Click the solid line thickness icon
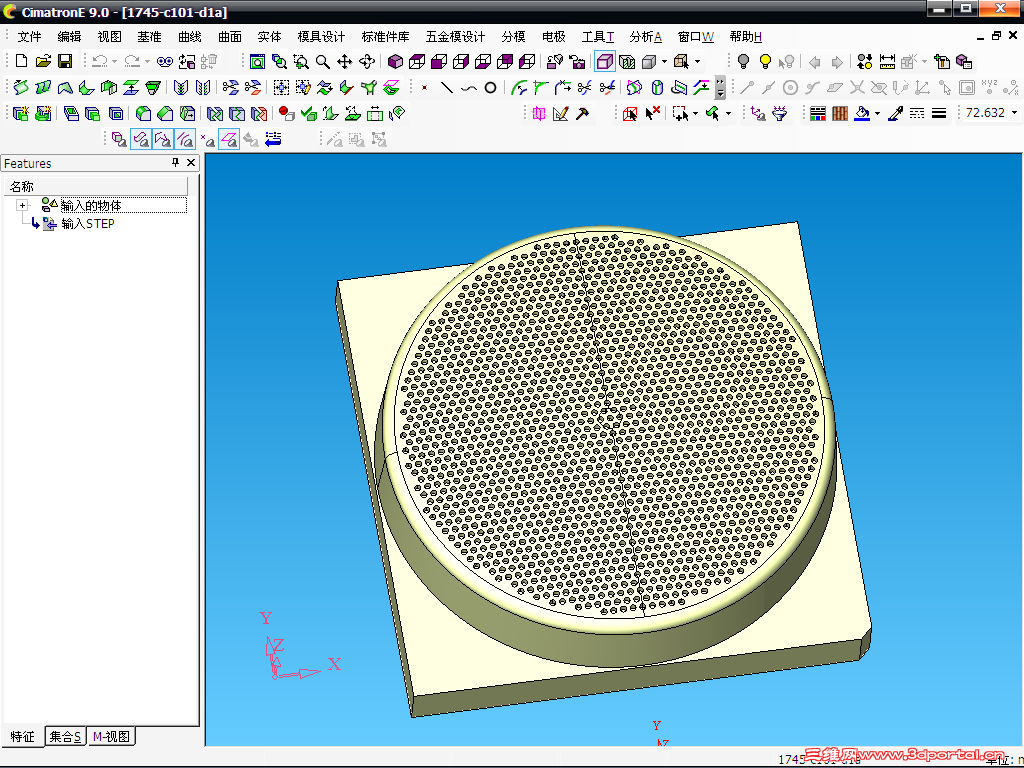Screen dimensions: 1024x768 (939, 114)
